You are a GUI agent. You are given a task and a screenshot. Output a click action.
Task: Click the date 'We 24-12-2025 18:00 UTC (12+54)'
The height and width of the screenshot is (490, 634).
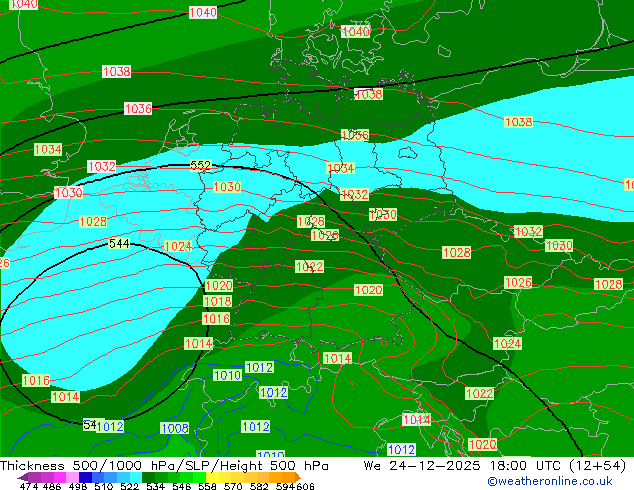pos(495,466)
